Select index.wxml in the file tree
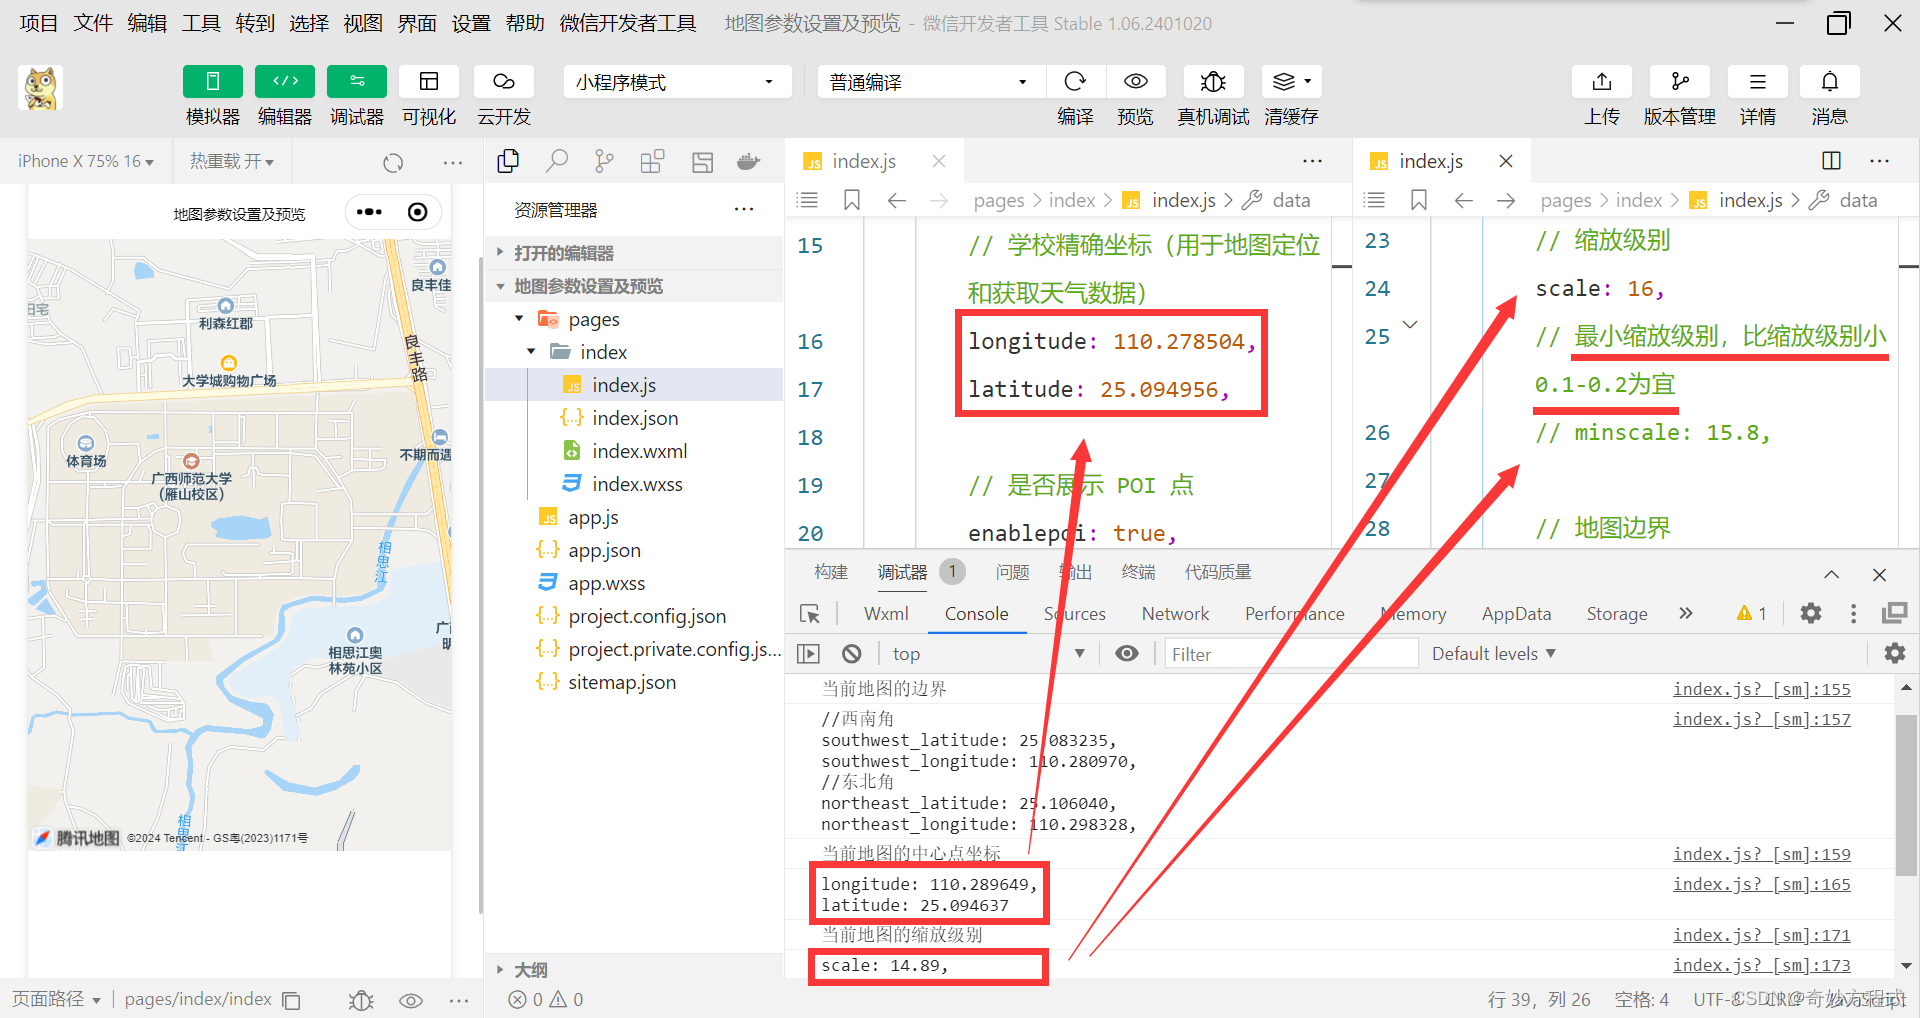Screen dimensions: 1920x1018 click(x=639, y=451)
